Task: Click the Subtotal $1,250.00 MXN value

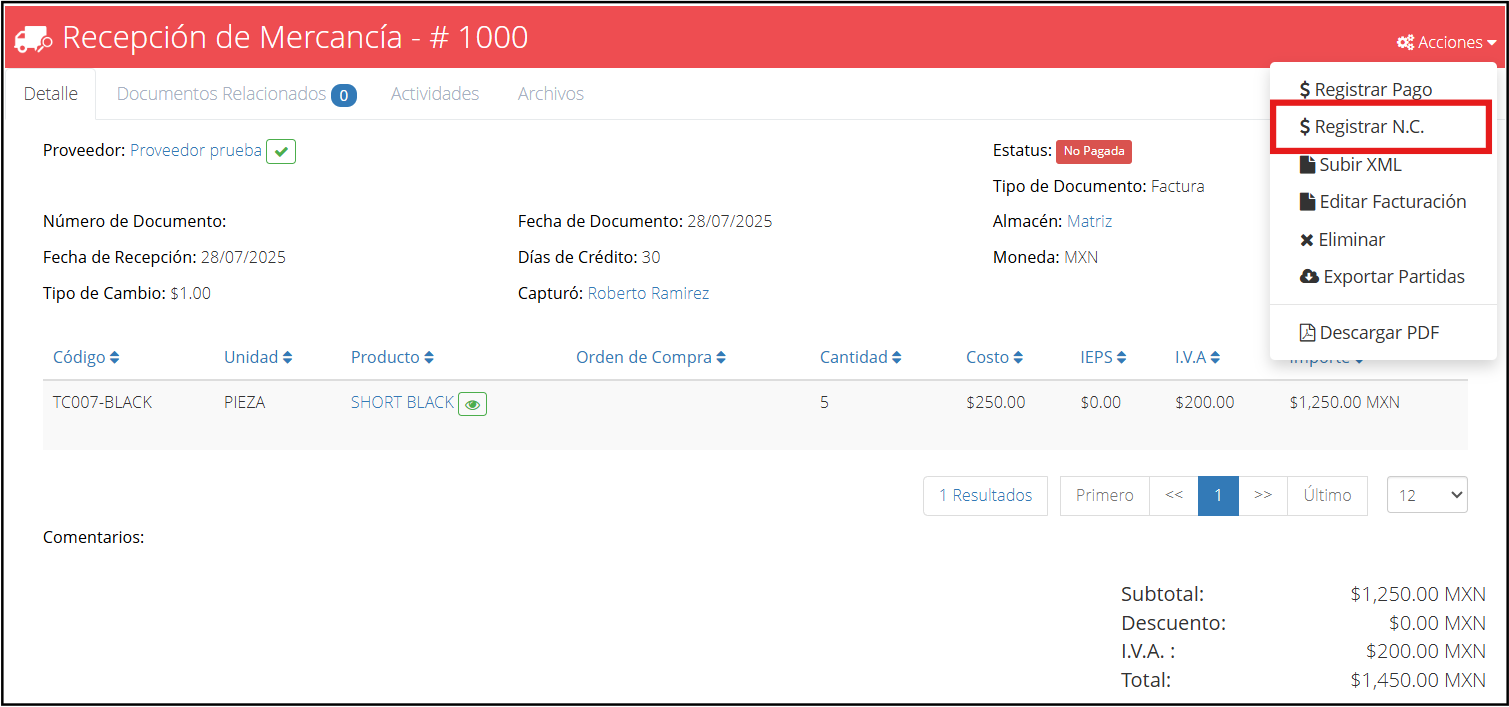Action: (x=1418, y=594)
